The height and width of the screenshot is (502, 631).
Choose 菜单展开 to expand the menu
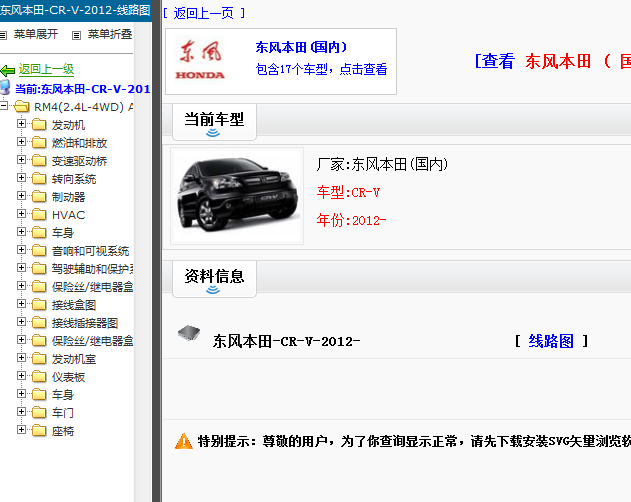(x=36, y=34)
